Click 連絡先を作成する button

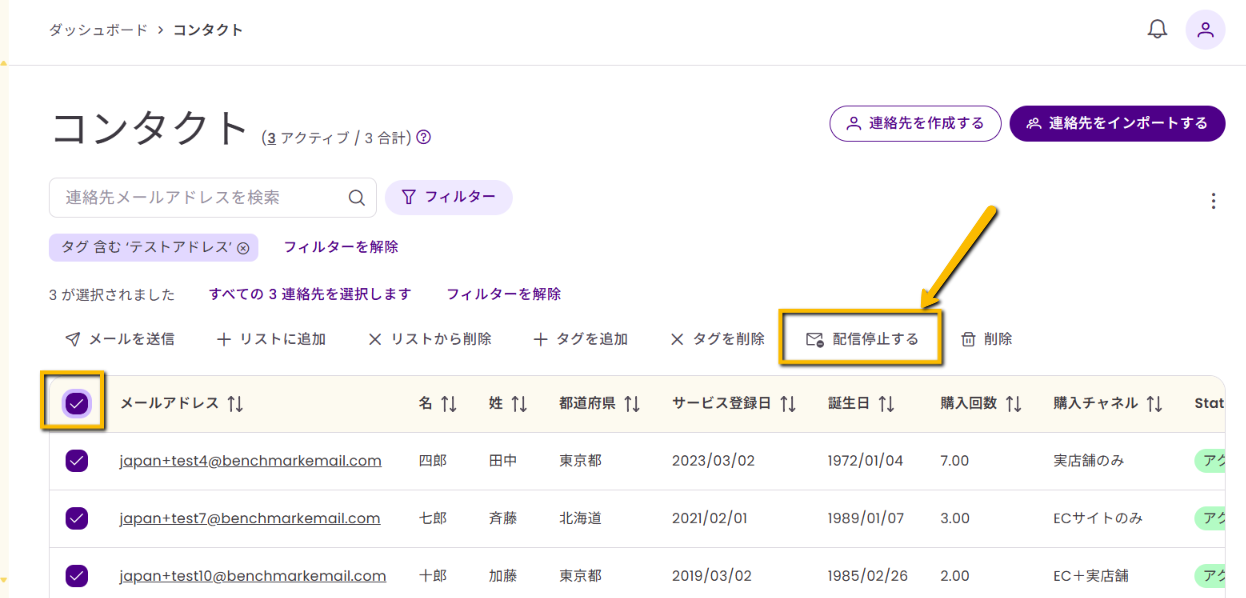click(915, 124)
